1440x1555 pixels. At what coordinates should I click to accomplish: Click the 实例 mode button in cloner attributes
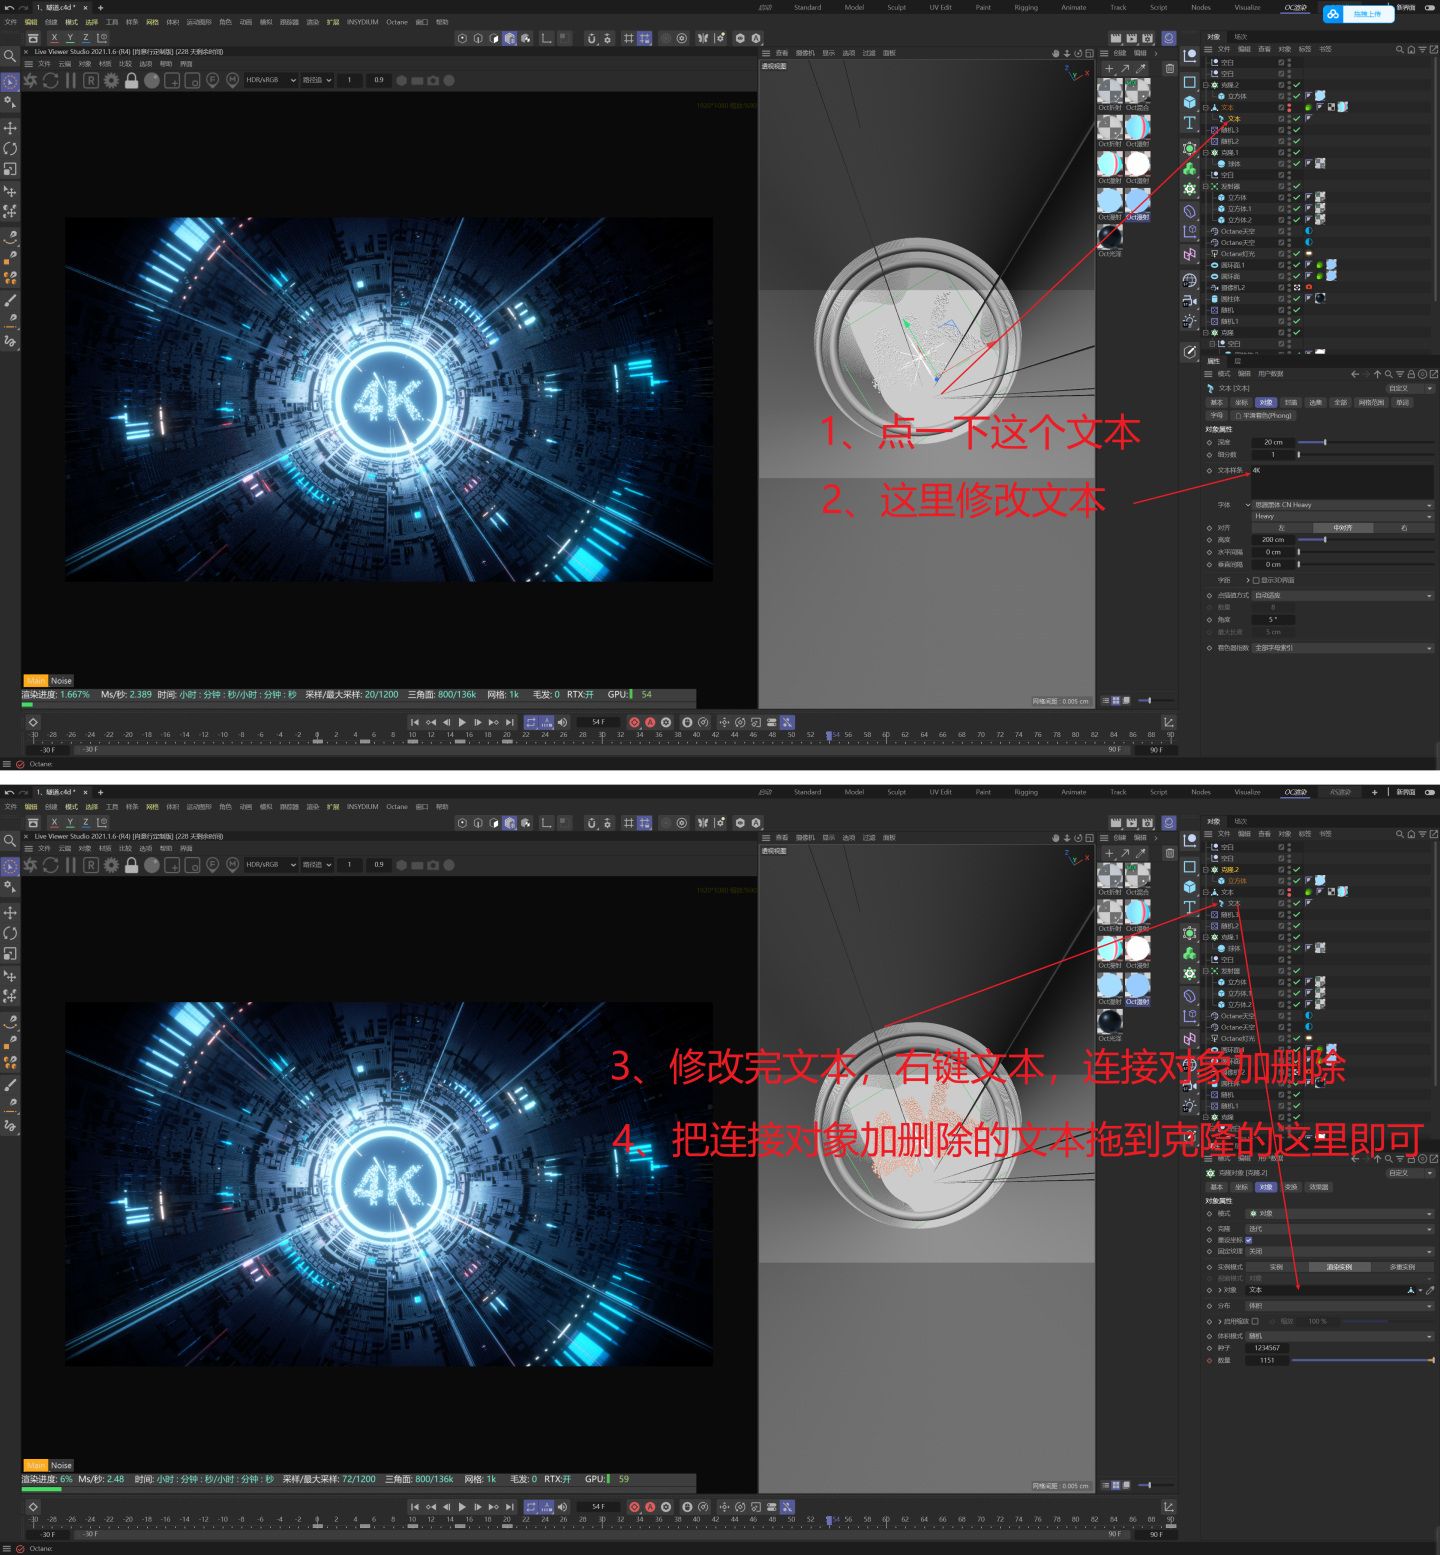(x=1276, y=1267)
